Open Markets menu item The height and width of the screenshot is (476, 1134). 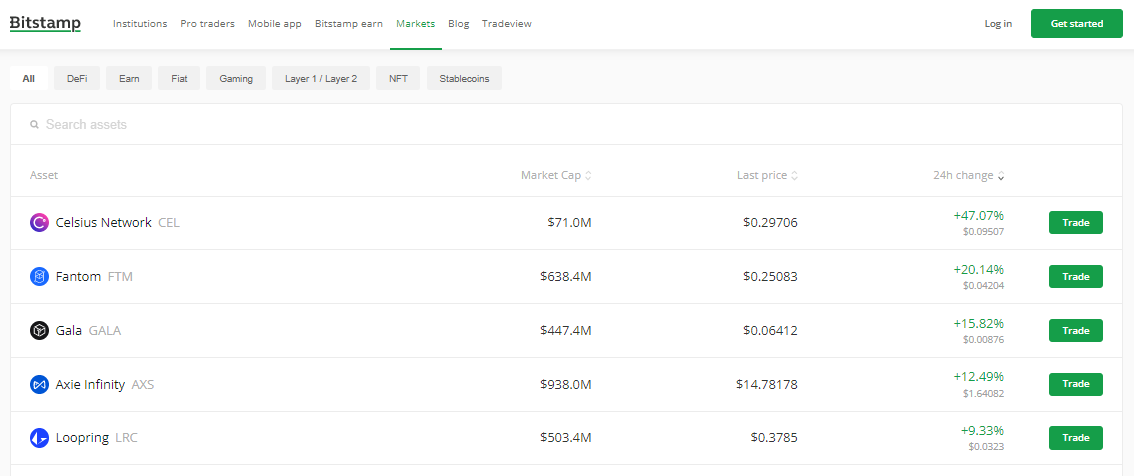[416, 24]
